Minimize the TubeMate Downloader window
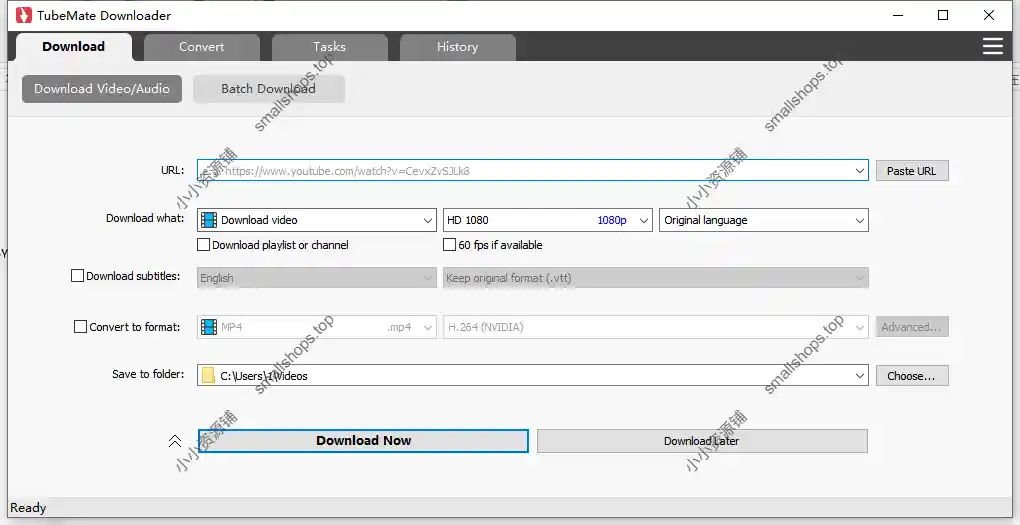The height and width of the screenshot is (525, 1020). 898,15
